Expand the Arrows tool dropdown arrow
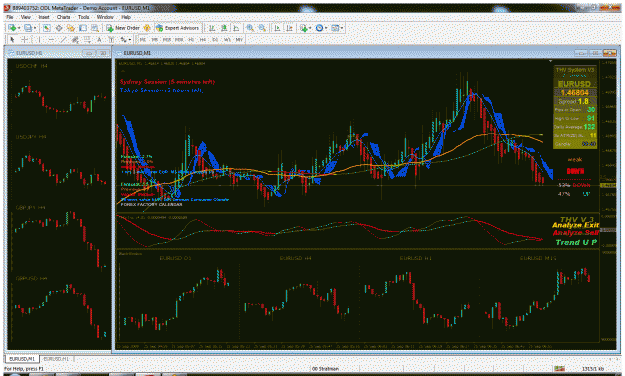This screenshot has width=625, height=376. click(130, 39)
